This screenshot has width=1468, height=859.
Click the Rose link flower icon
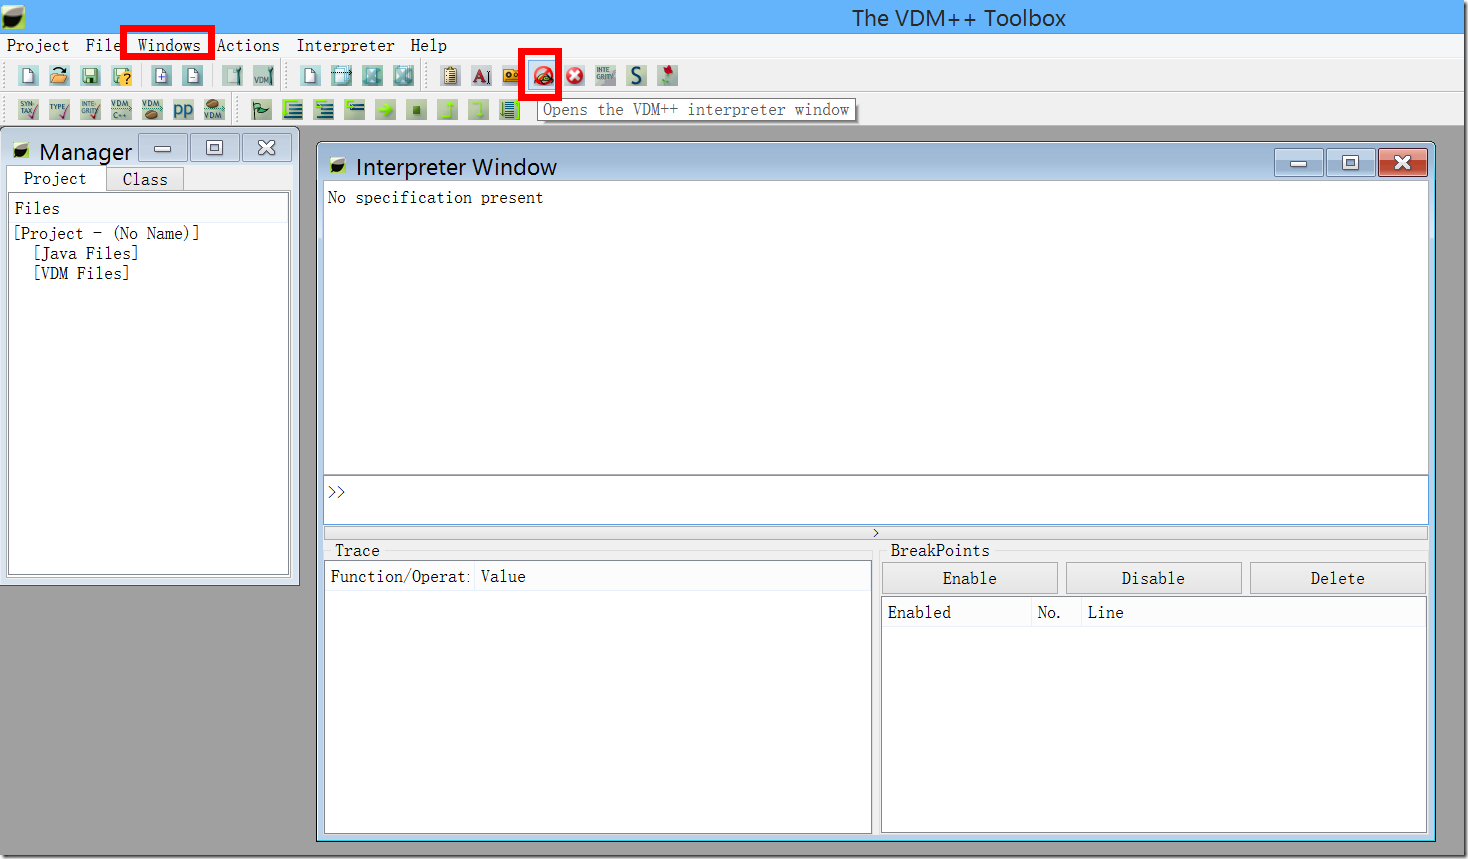pyautogui.click(x=667, y=75)
